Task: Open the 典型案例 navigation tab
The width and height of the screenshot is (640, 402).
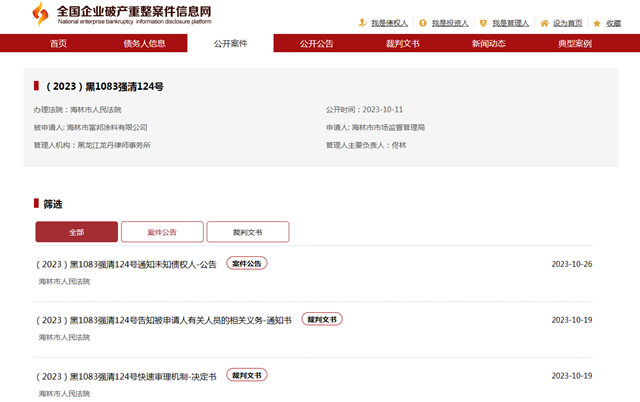Action: tap(575, 43)
